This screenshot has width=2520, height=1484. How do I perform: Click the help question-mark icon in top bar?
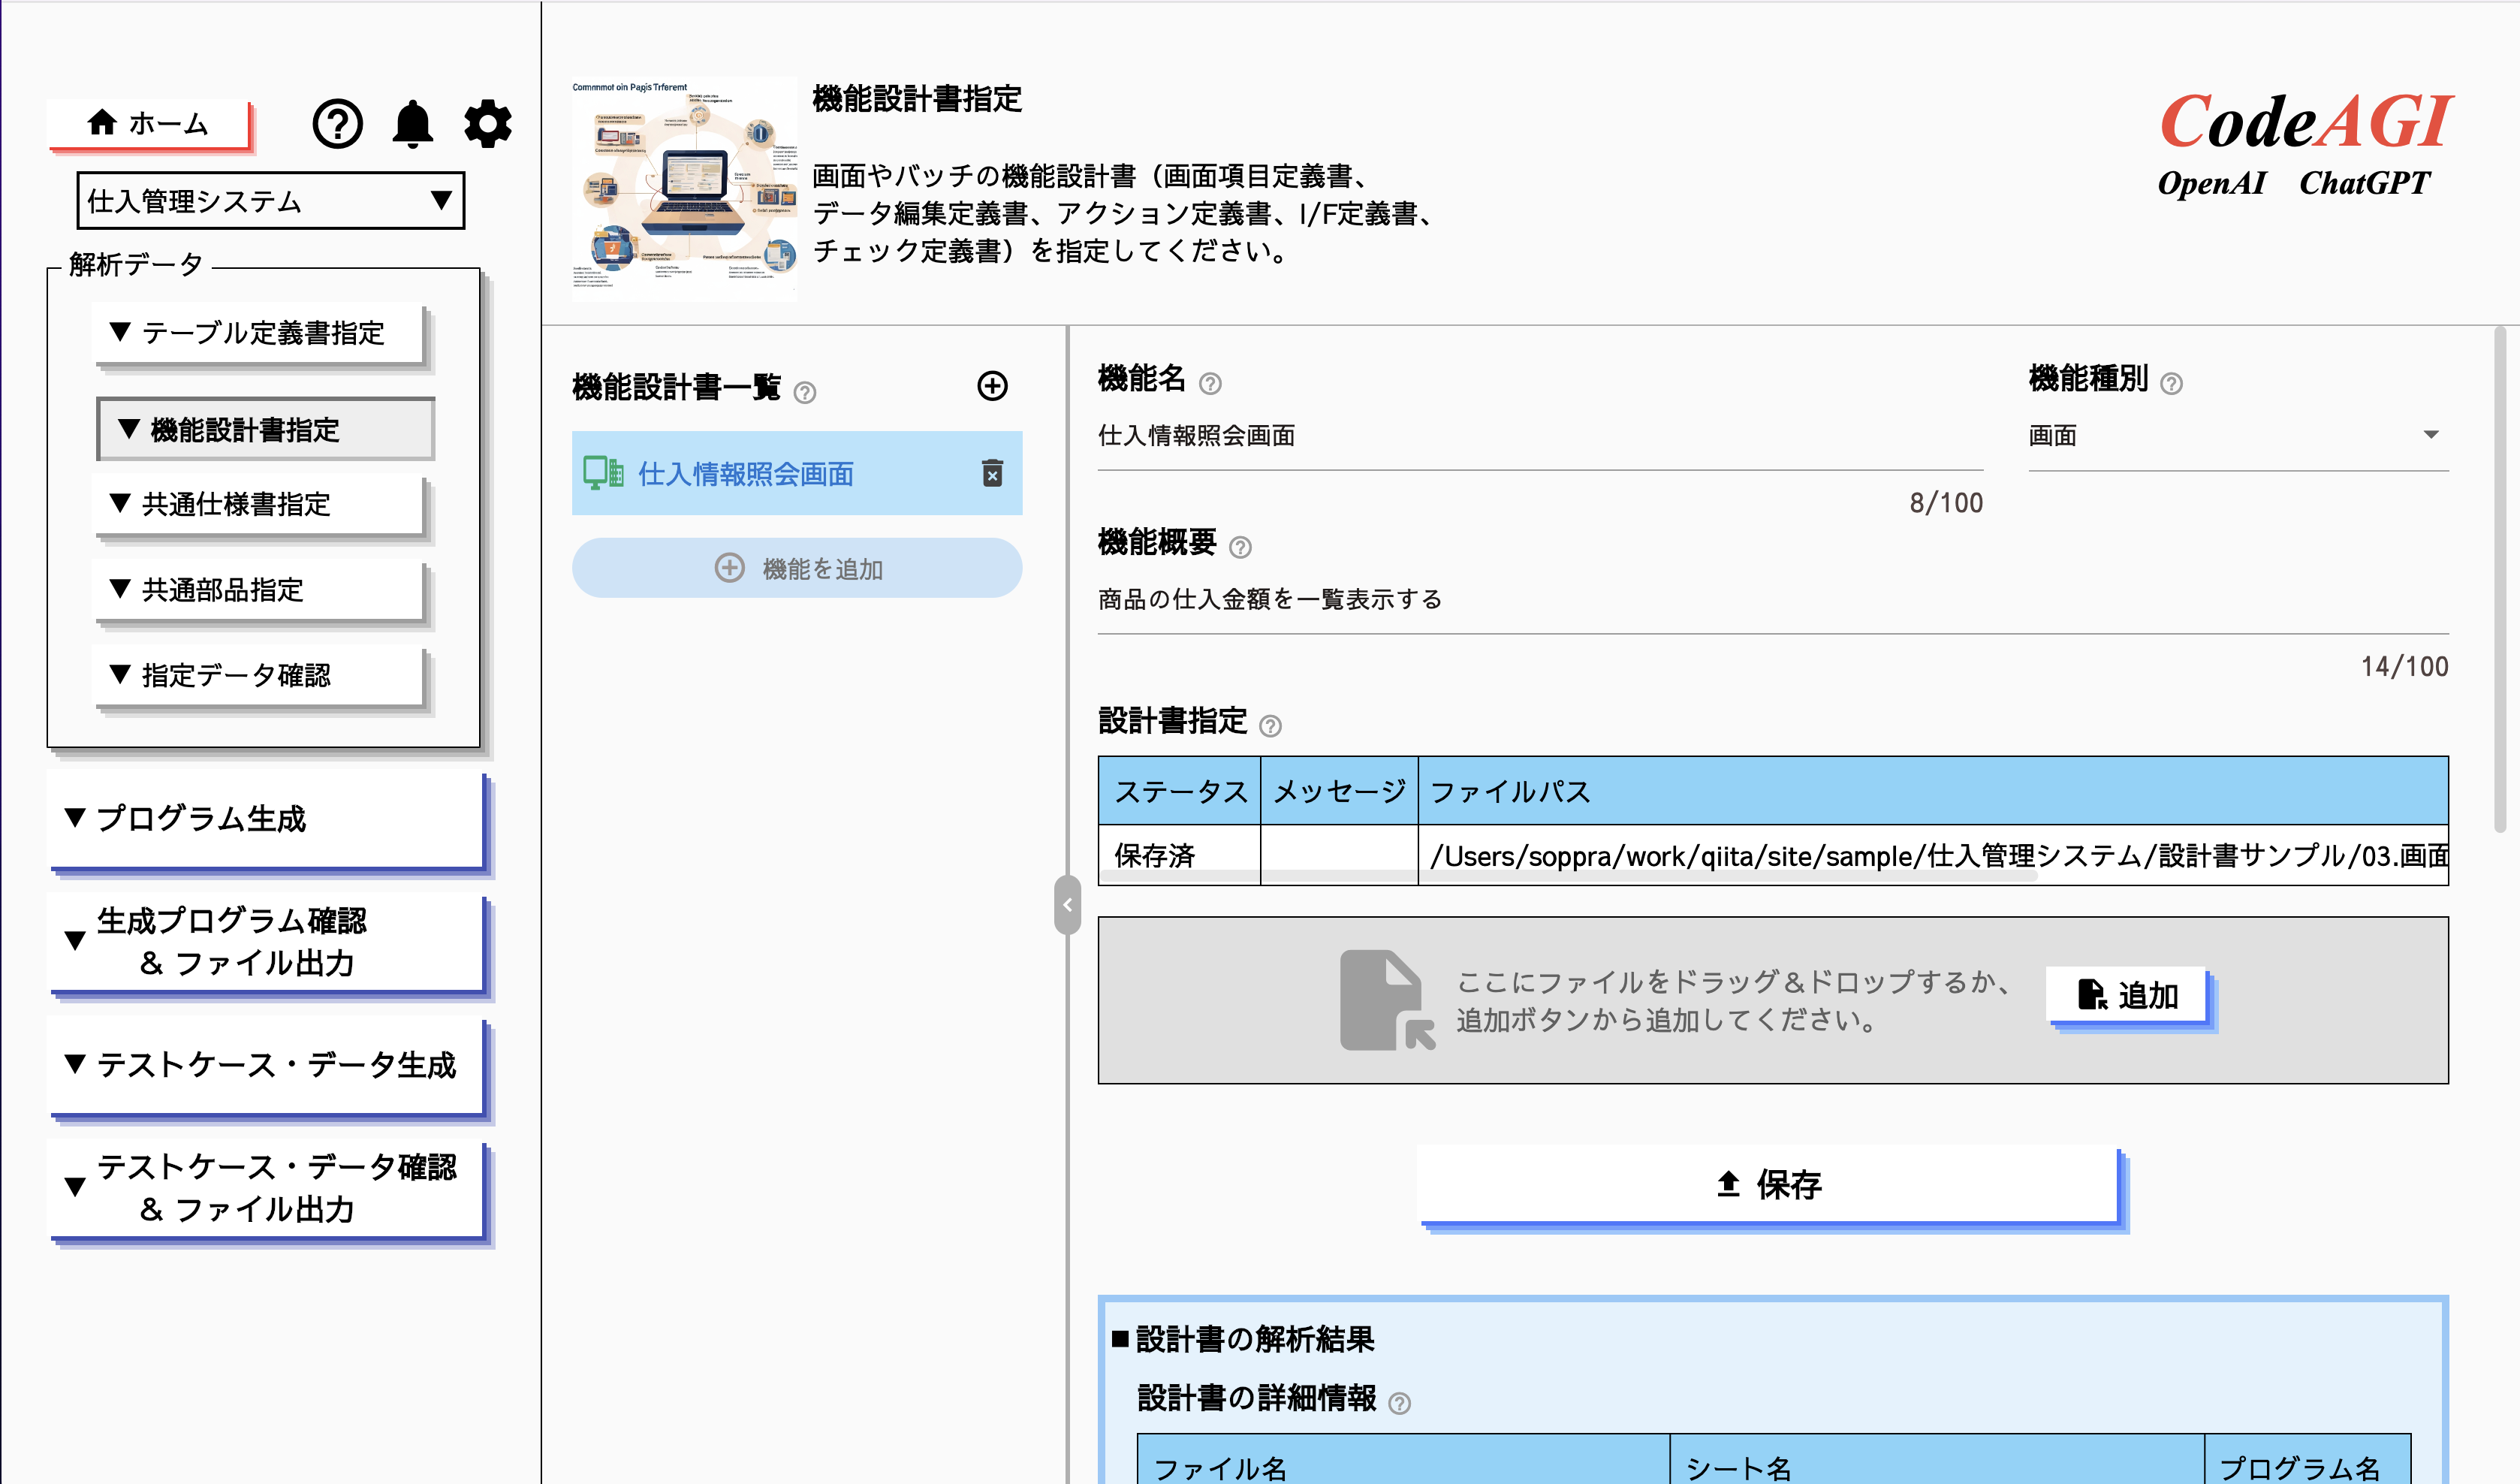(337, 124)
